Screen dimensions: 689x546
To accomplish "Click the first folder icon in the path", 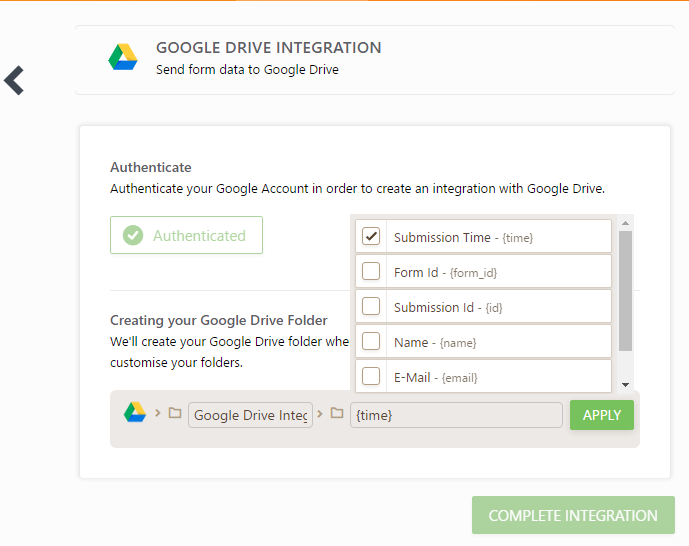I will [x=175, y=413].
